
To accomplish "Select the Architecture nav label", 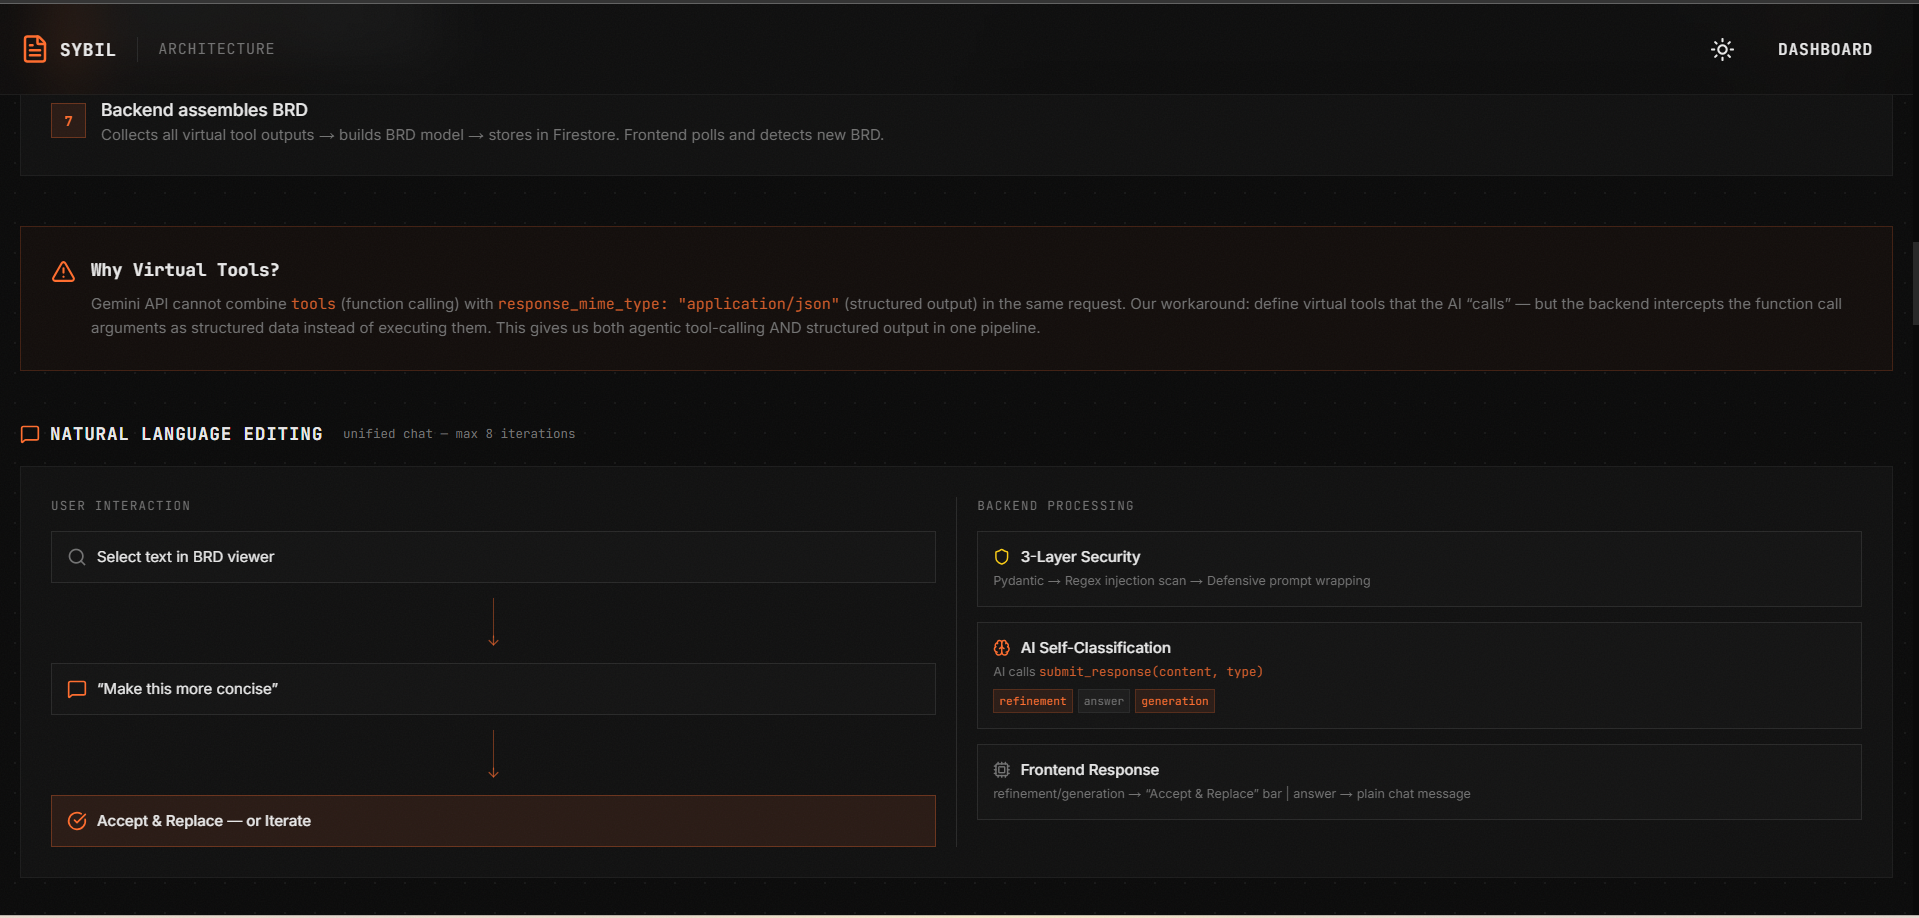I will coord(216,49).
